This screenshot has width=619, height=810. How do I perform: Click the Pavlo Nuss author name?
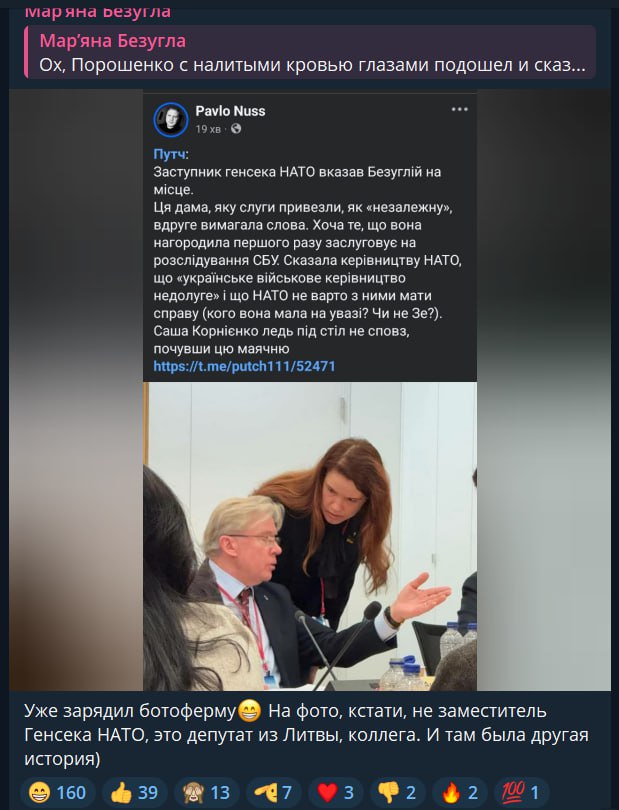[x=230, y=111]
